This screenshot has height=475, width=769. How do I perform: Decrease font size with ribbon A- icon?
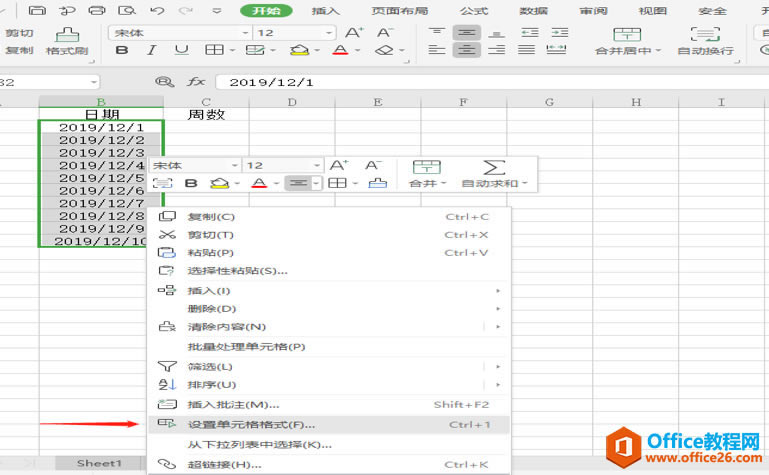click(x=385, y=33)
